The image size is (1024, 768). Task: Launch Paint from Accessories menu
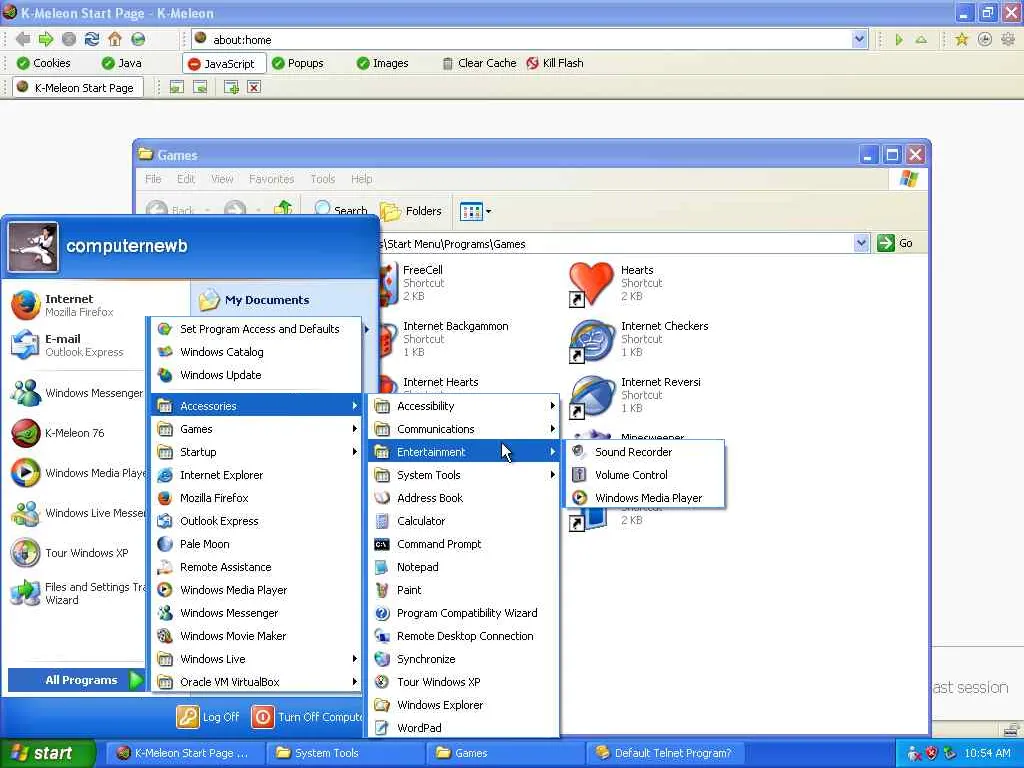point(464,590)
